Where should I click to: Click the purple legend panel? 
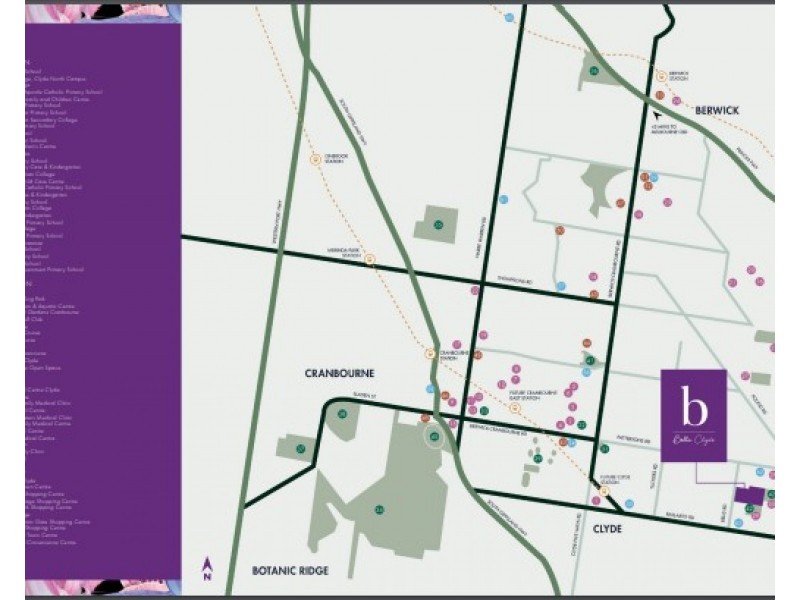point(103,300)
